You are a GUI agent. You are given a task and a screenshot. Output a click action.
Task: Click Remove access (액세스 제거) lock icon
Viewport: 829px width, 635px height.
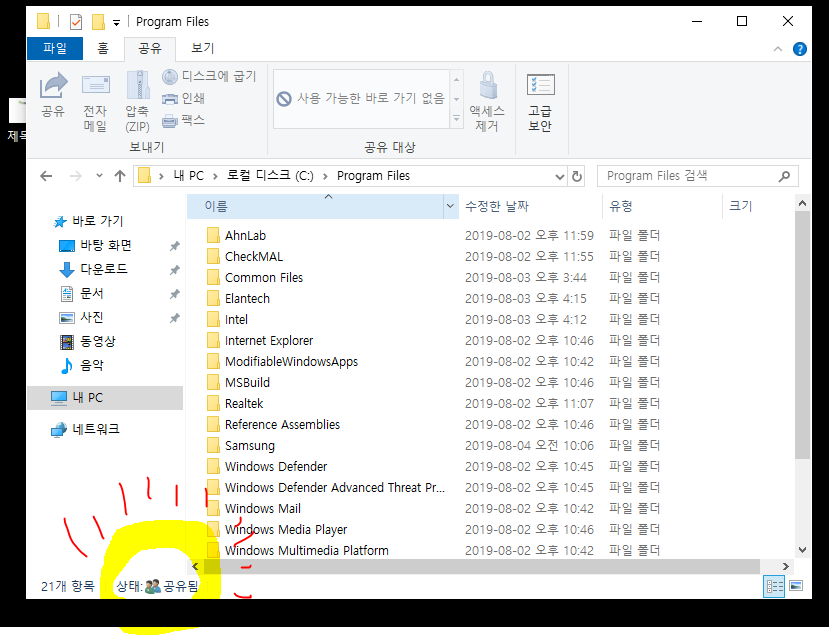(x=487, y=102)
